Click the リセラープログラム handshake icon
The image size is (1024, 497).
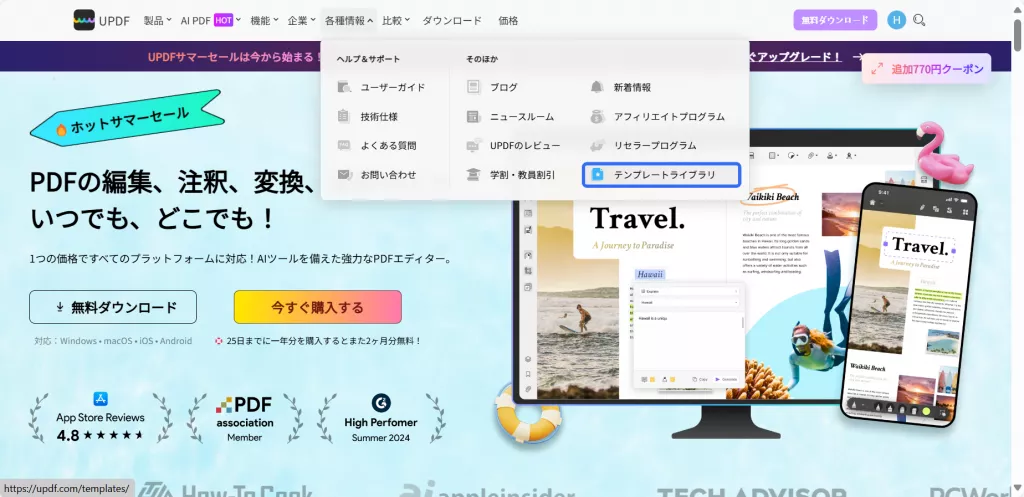pos(597,145)
